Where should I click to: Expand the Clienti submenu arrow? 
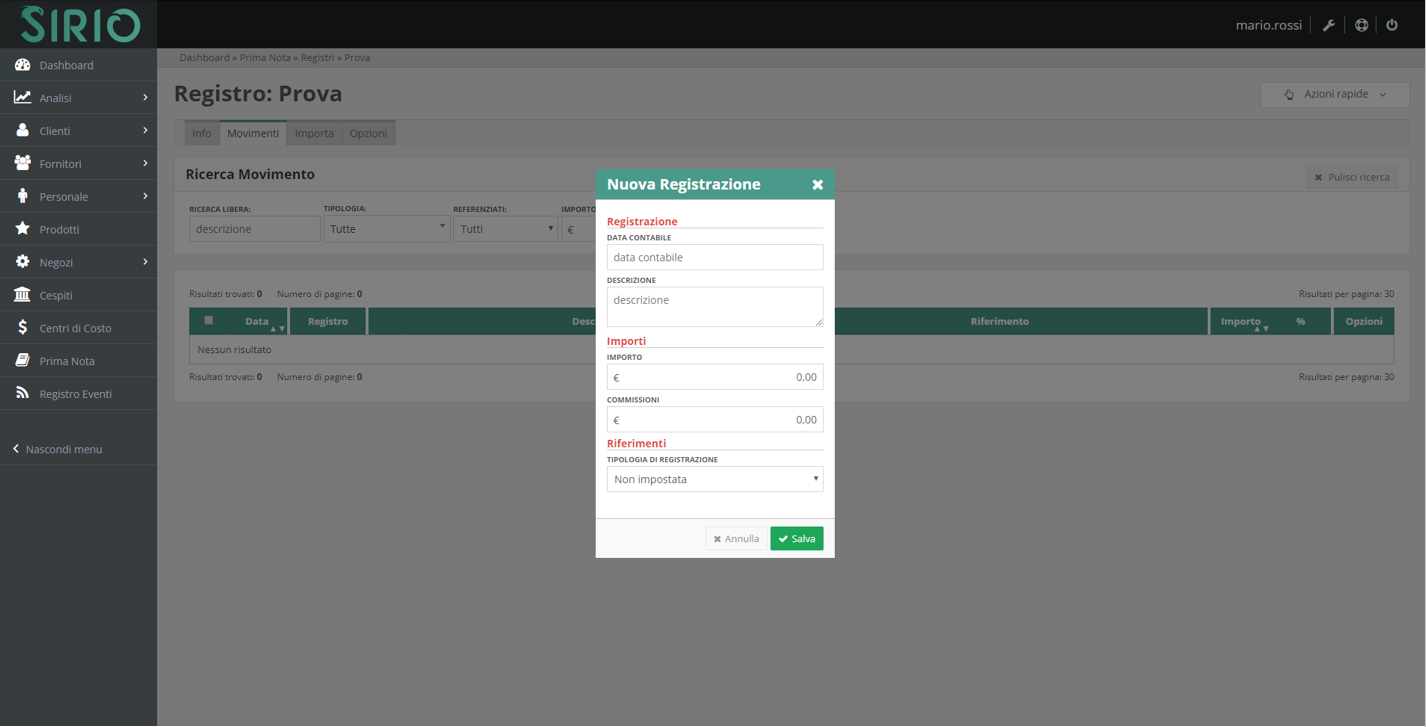click(x=145, y=131)
